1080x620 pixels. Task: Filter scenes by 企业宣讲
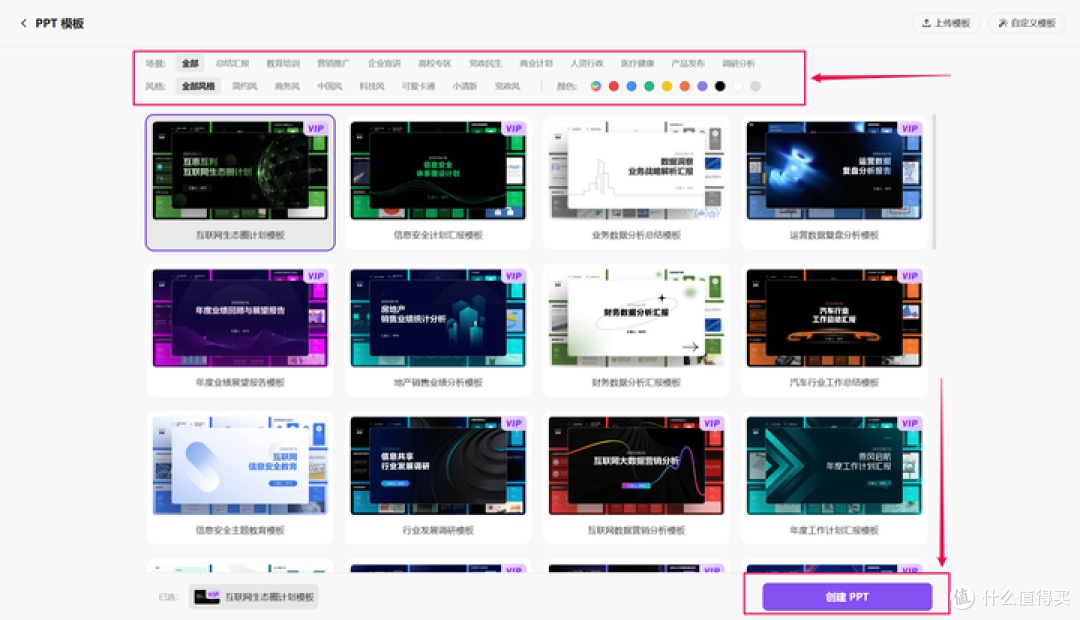point(384,63)
